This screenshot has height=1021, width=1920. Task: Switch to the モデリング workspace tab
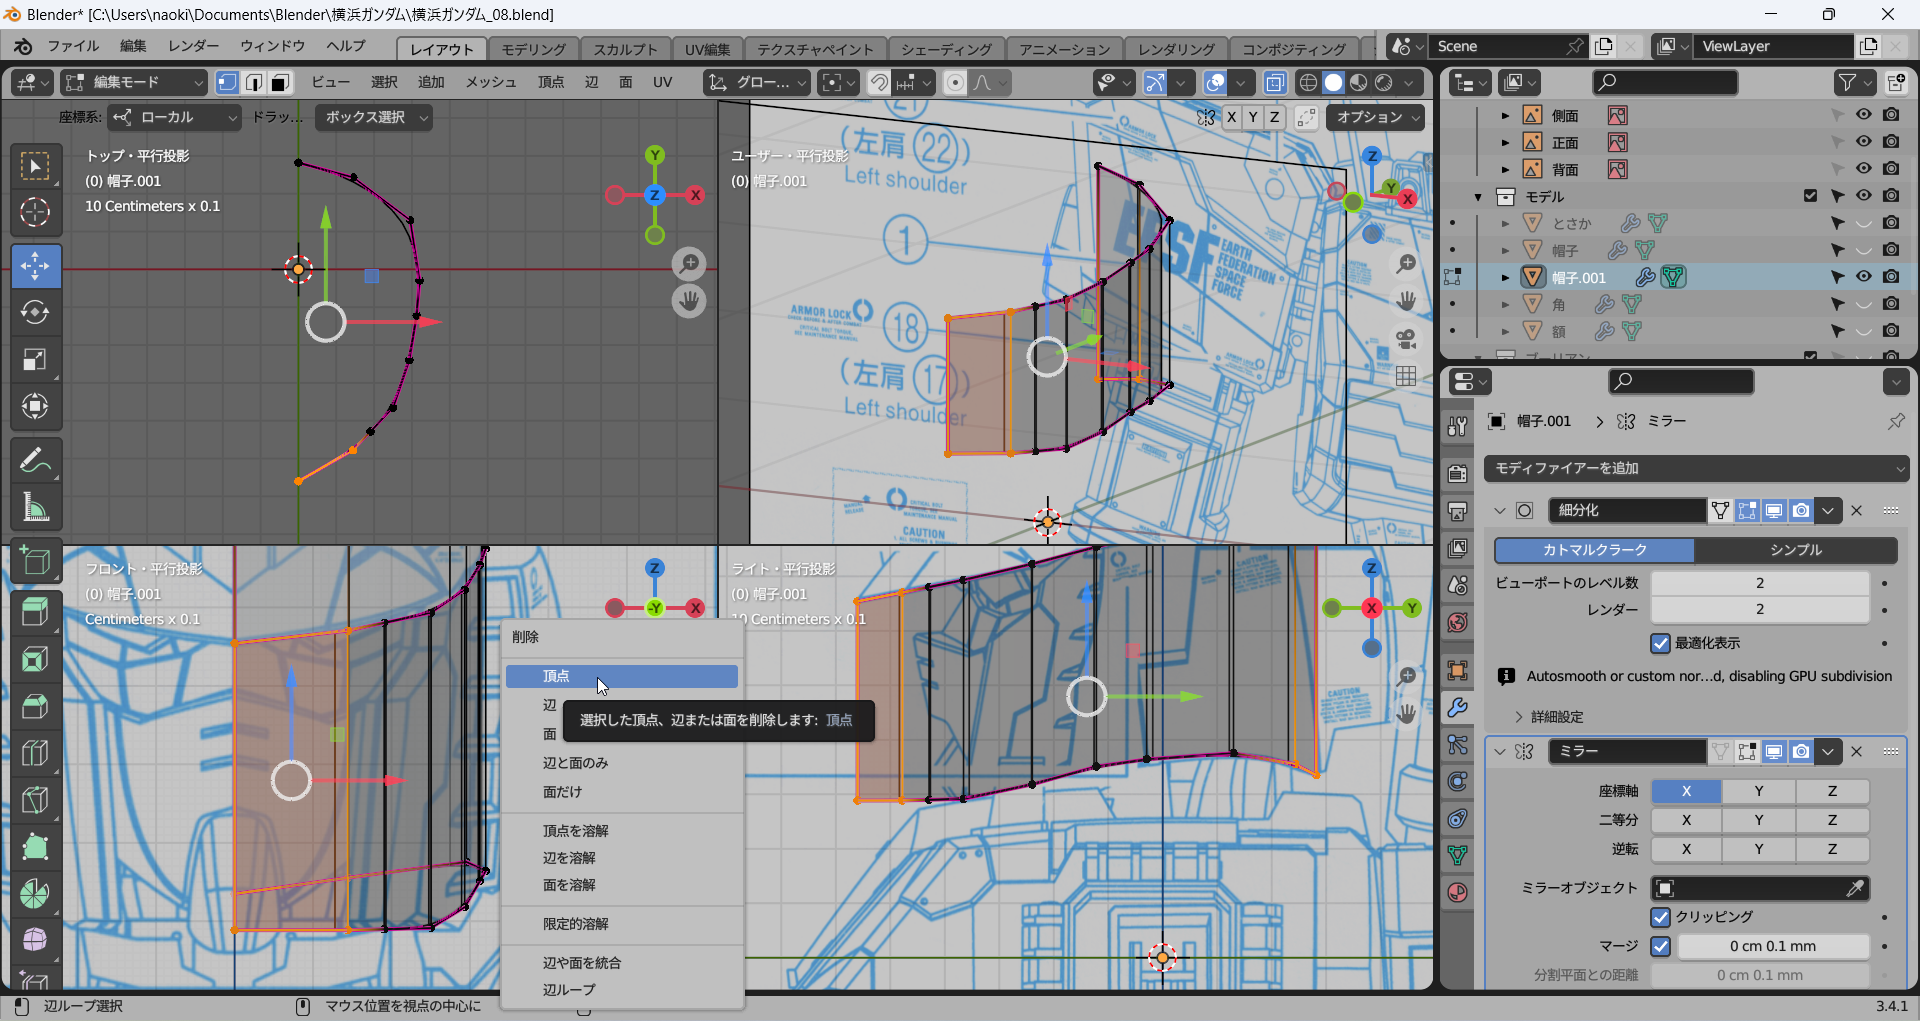click(x=533, y=49)
